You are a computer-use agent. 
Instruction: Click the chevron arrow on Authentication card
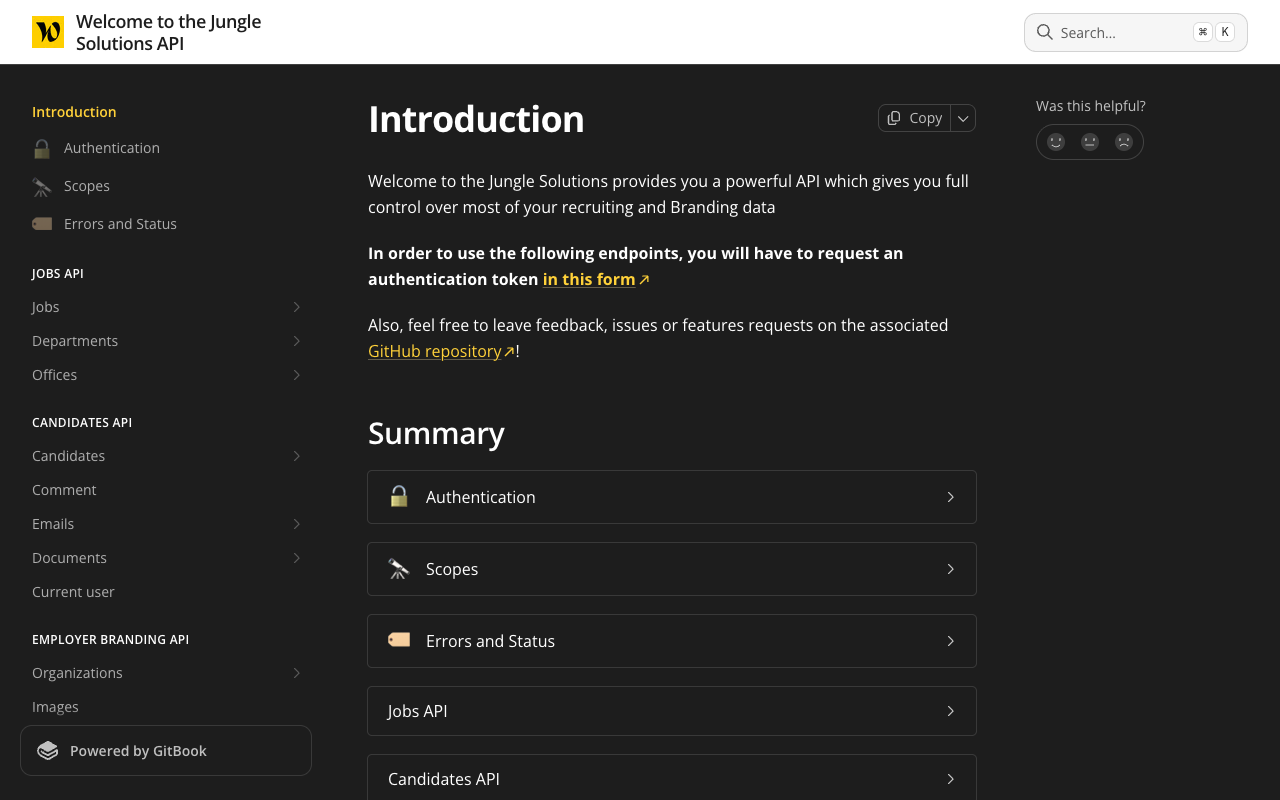[951, 497]
